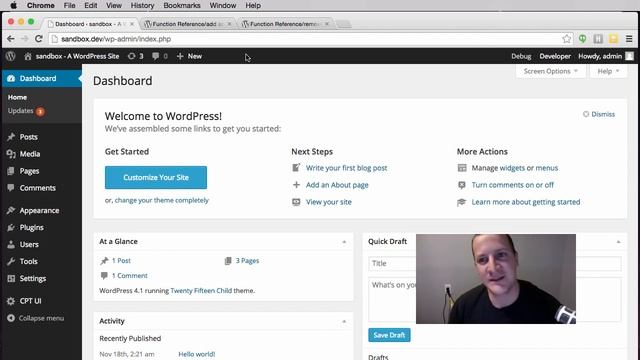Switch to Function Reference/add browser tab
Screen dimensions: 640x360
(x=188, y=24)
